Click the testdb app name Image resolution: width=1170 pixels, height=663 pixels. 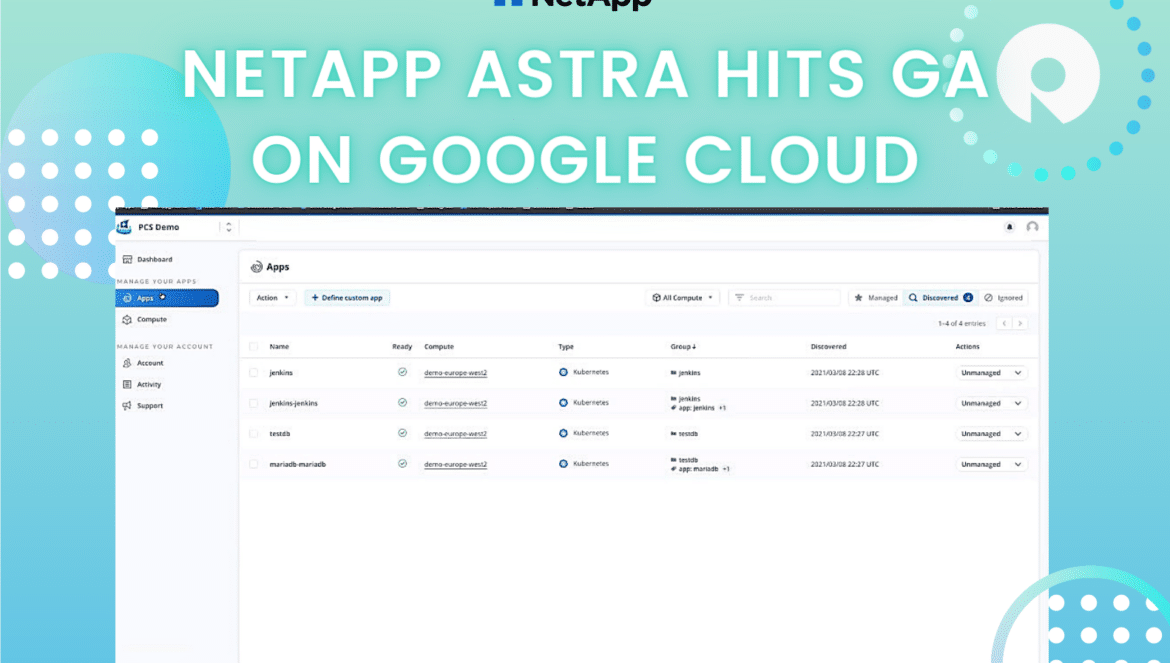pyautogui.click(x=280, y=434)
